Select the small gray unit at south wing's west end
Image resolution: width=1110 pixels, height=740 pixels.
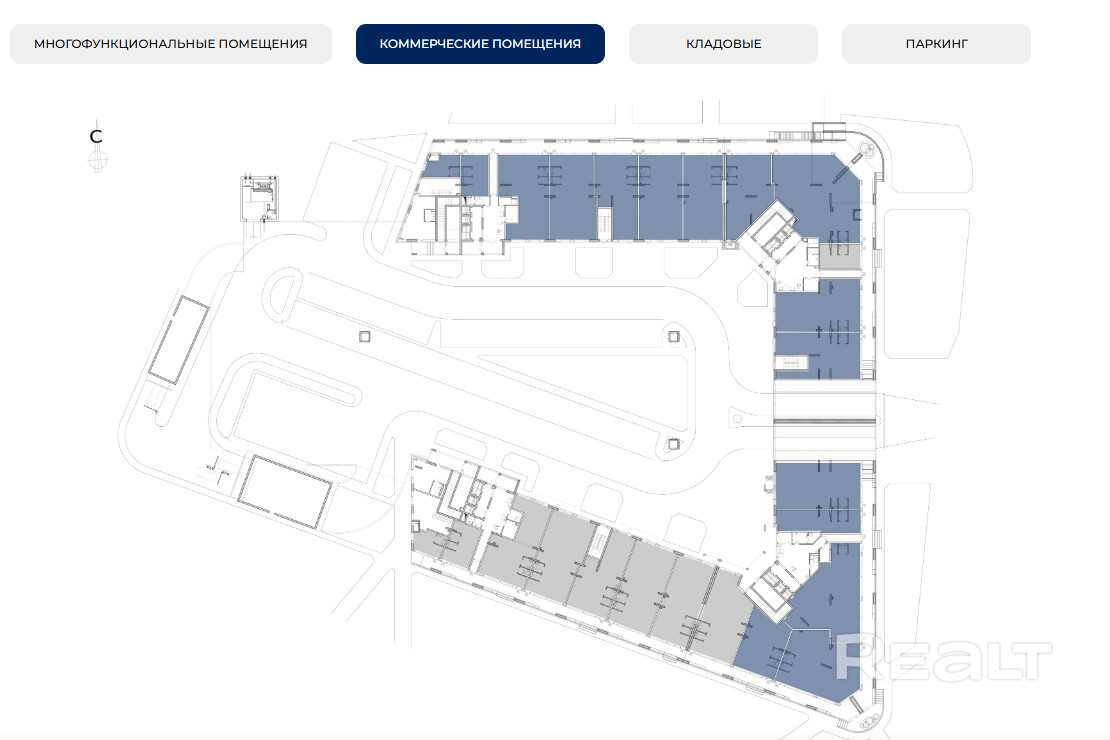point(446,542)
